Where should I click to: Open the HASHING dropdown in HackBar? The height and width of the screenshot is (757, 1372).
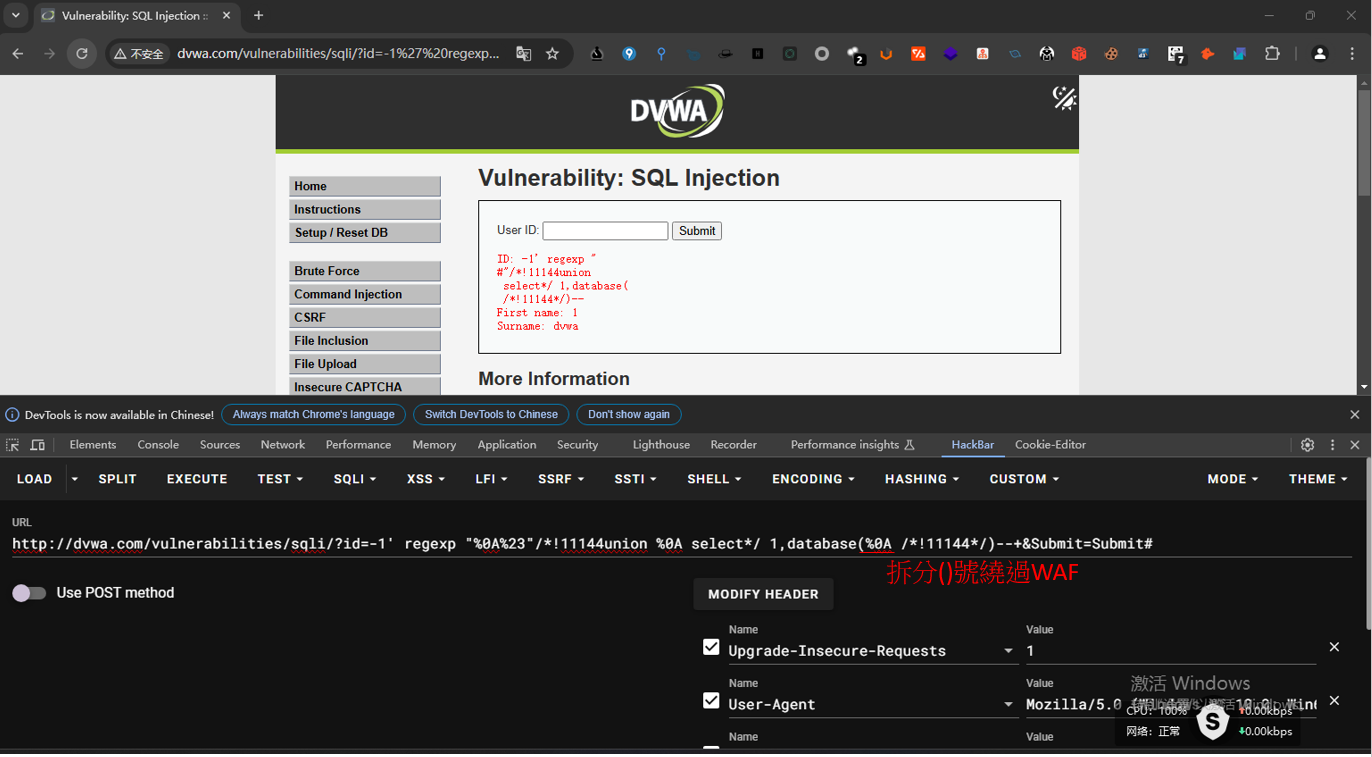pos(922,479)
